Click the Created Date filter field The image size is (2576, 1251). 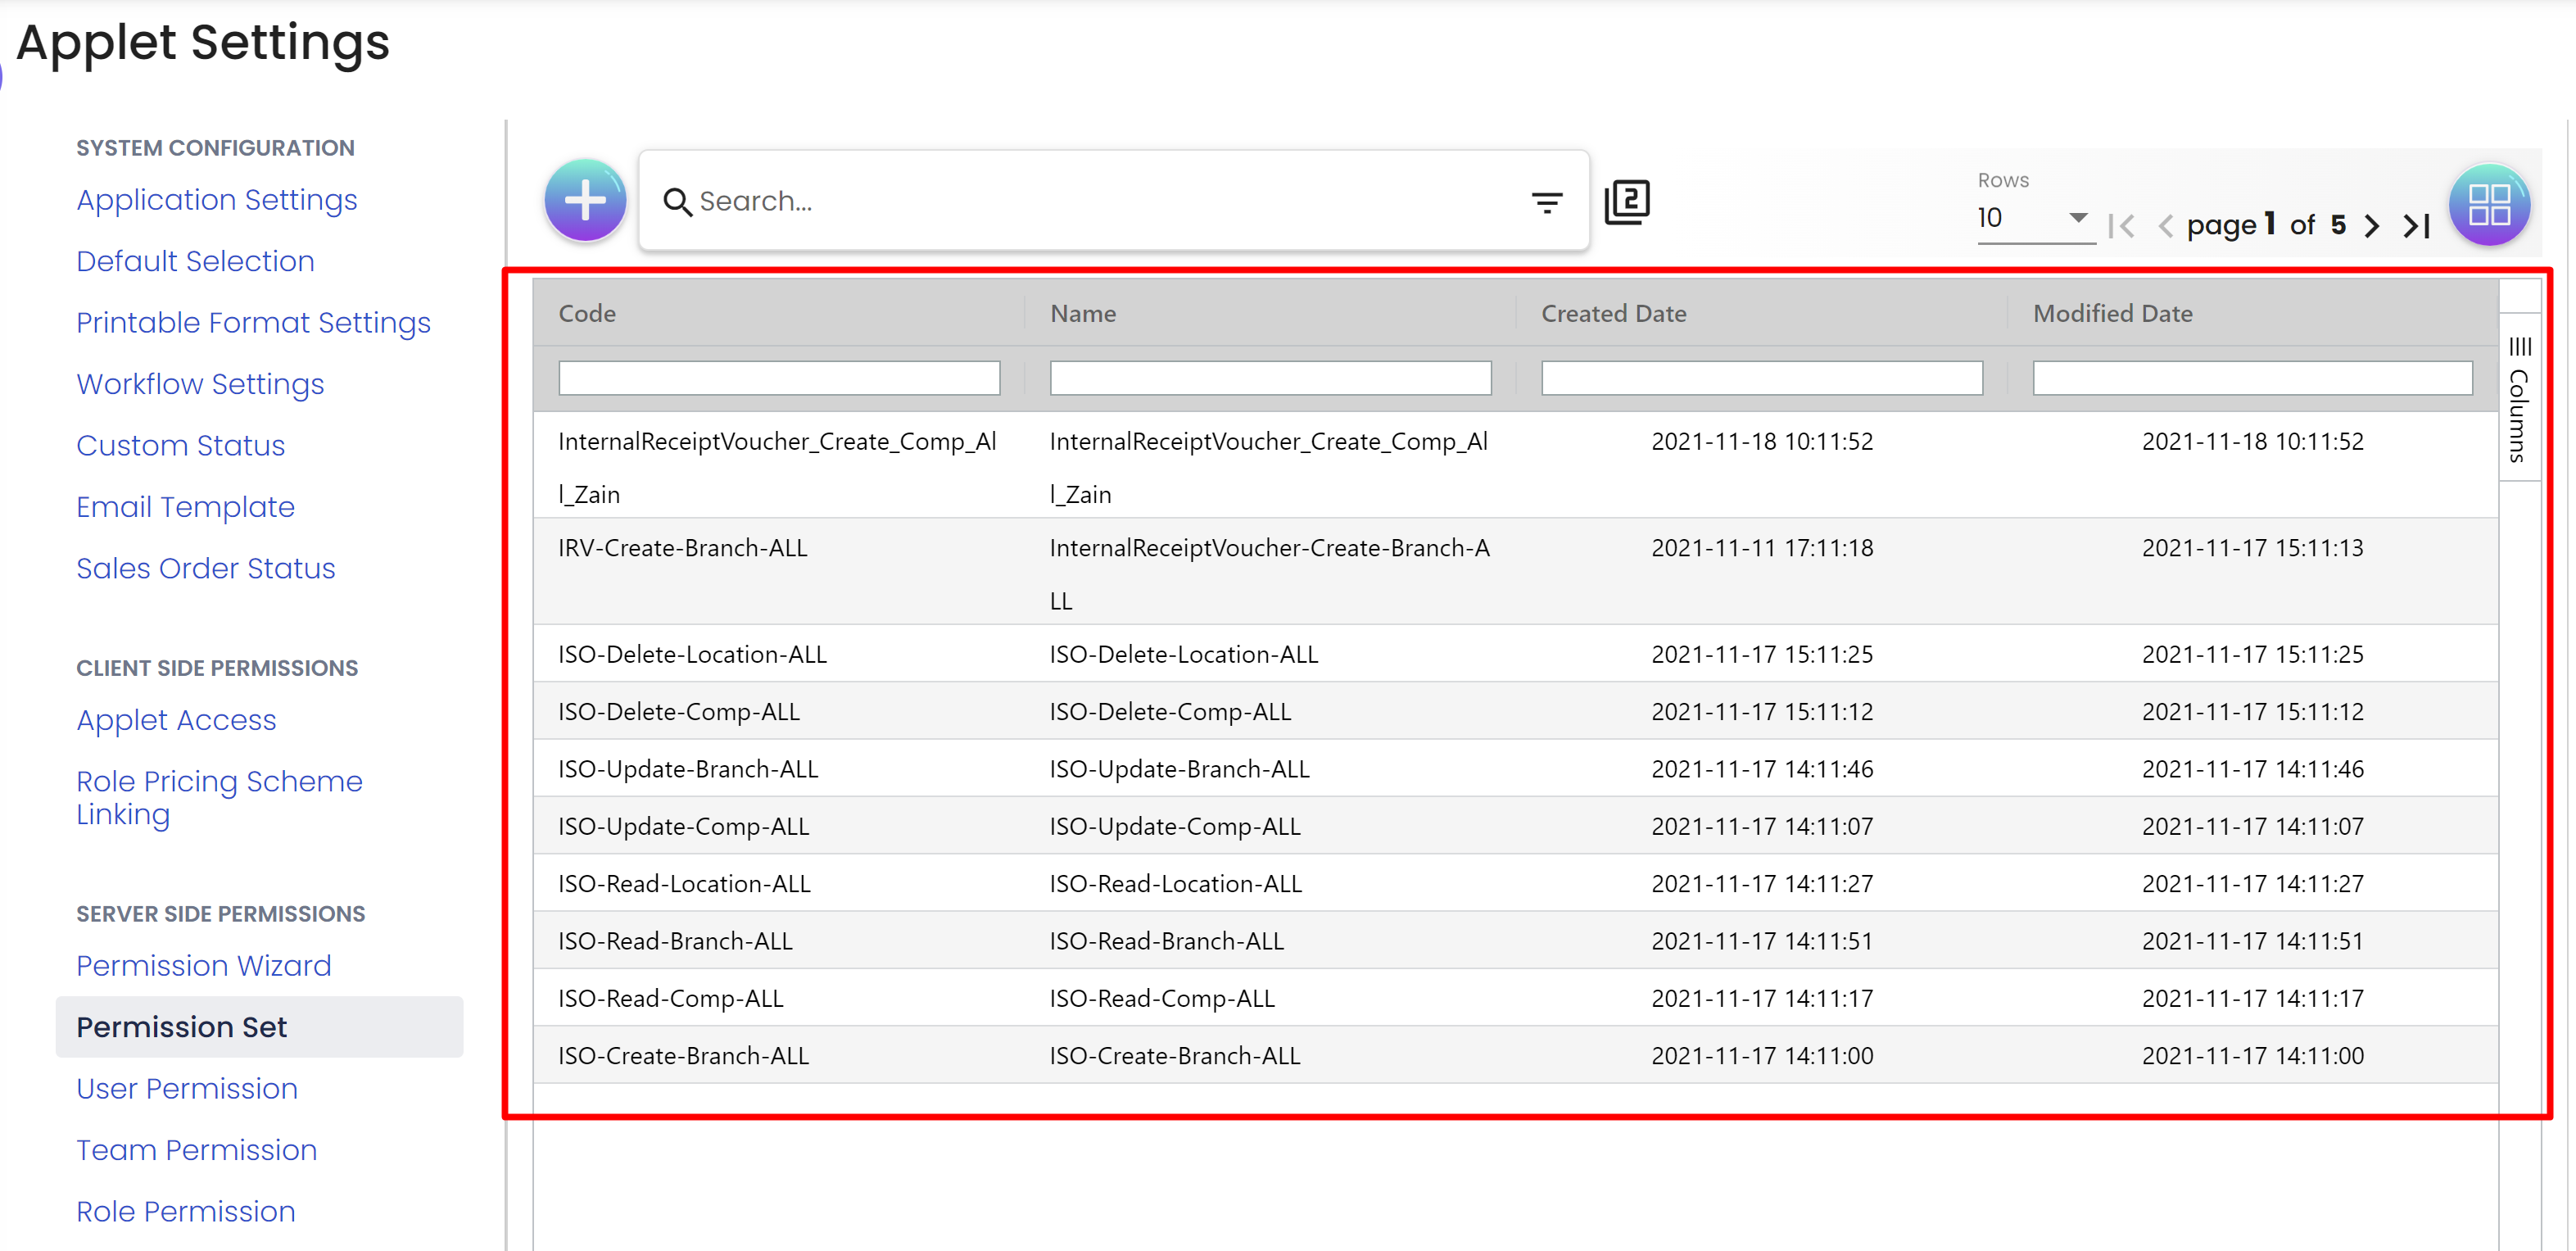[x=1761, y=378]
